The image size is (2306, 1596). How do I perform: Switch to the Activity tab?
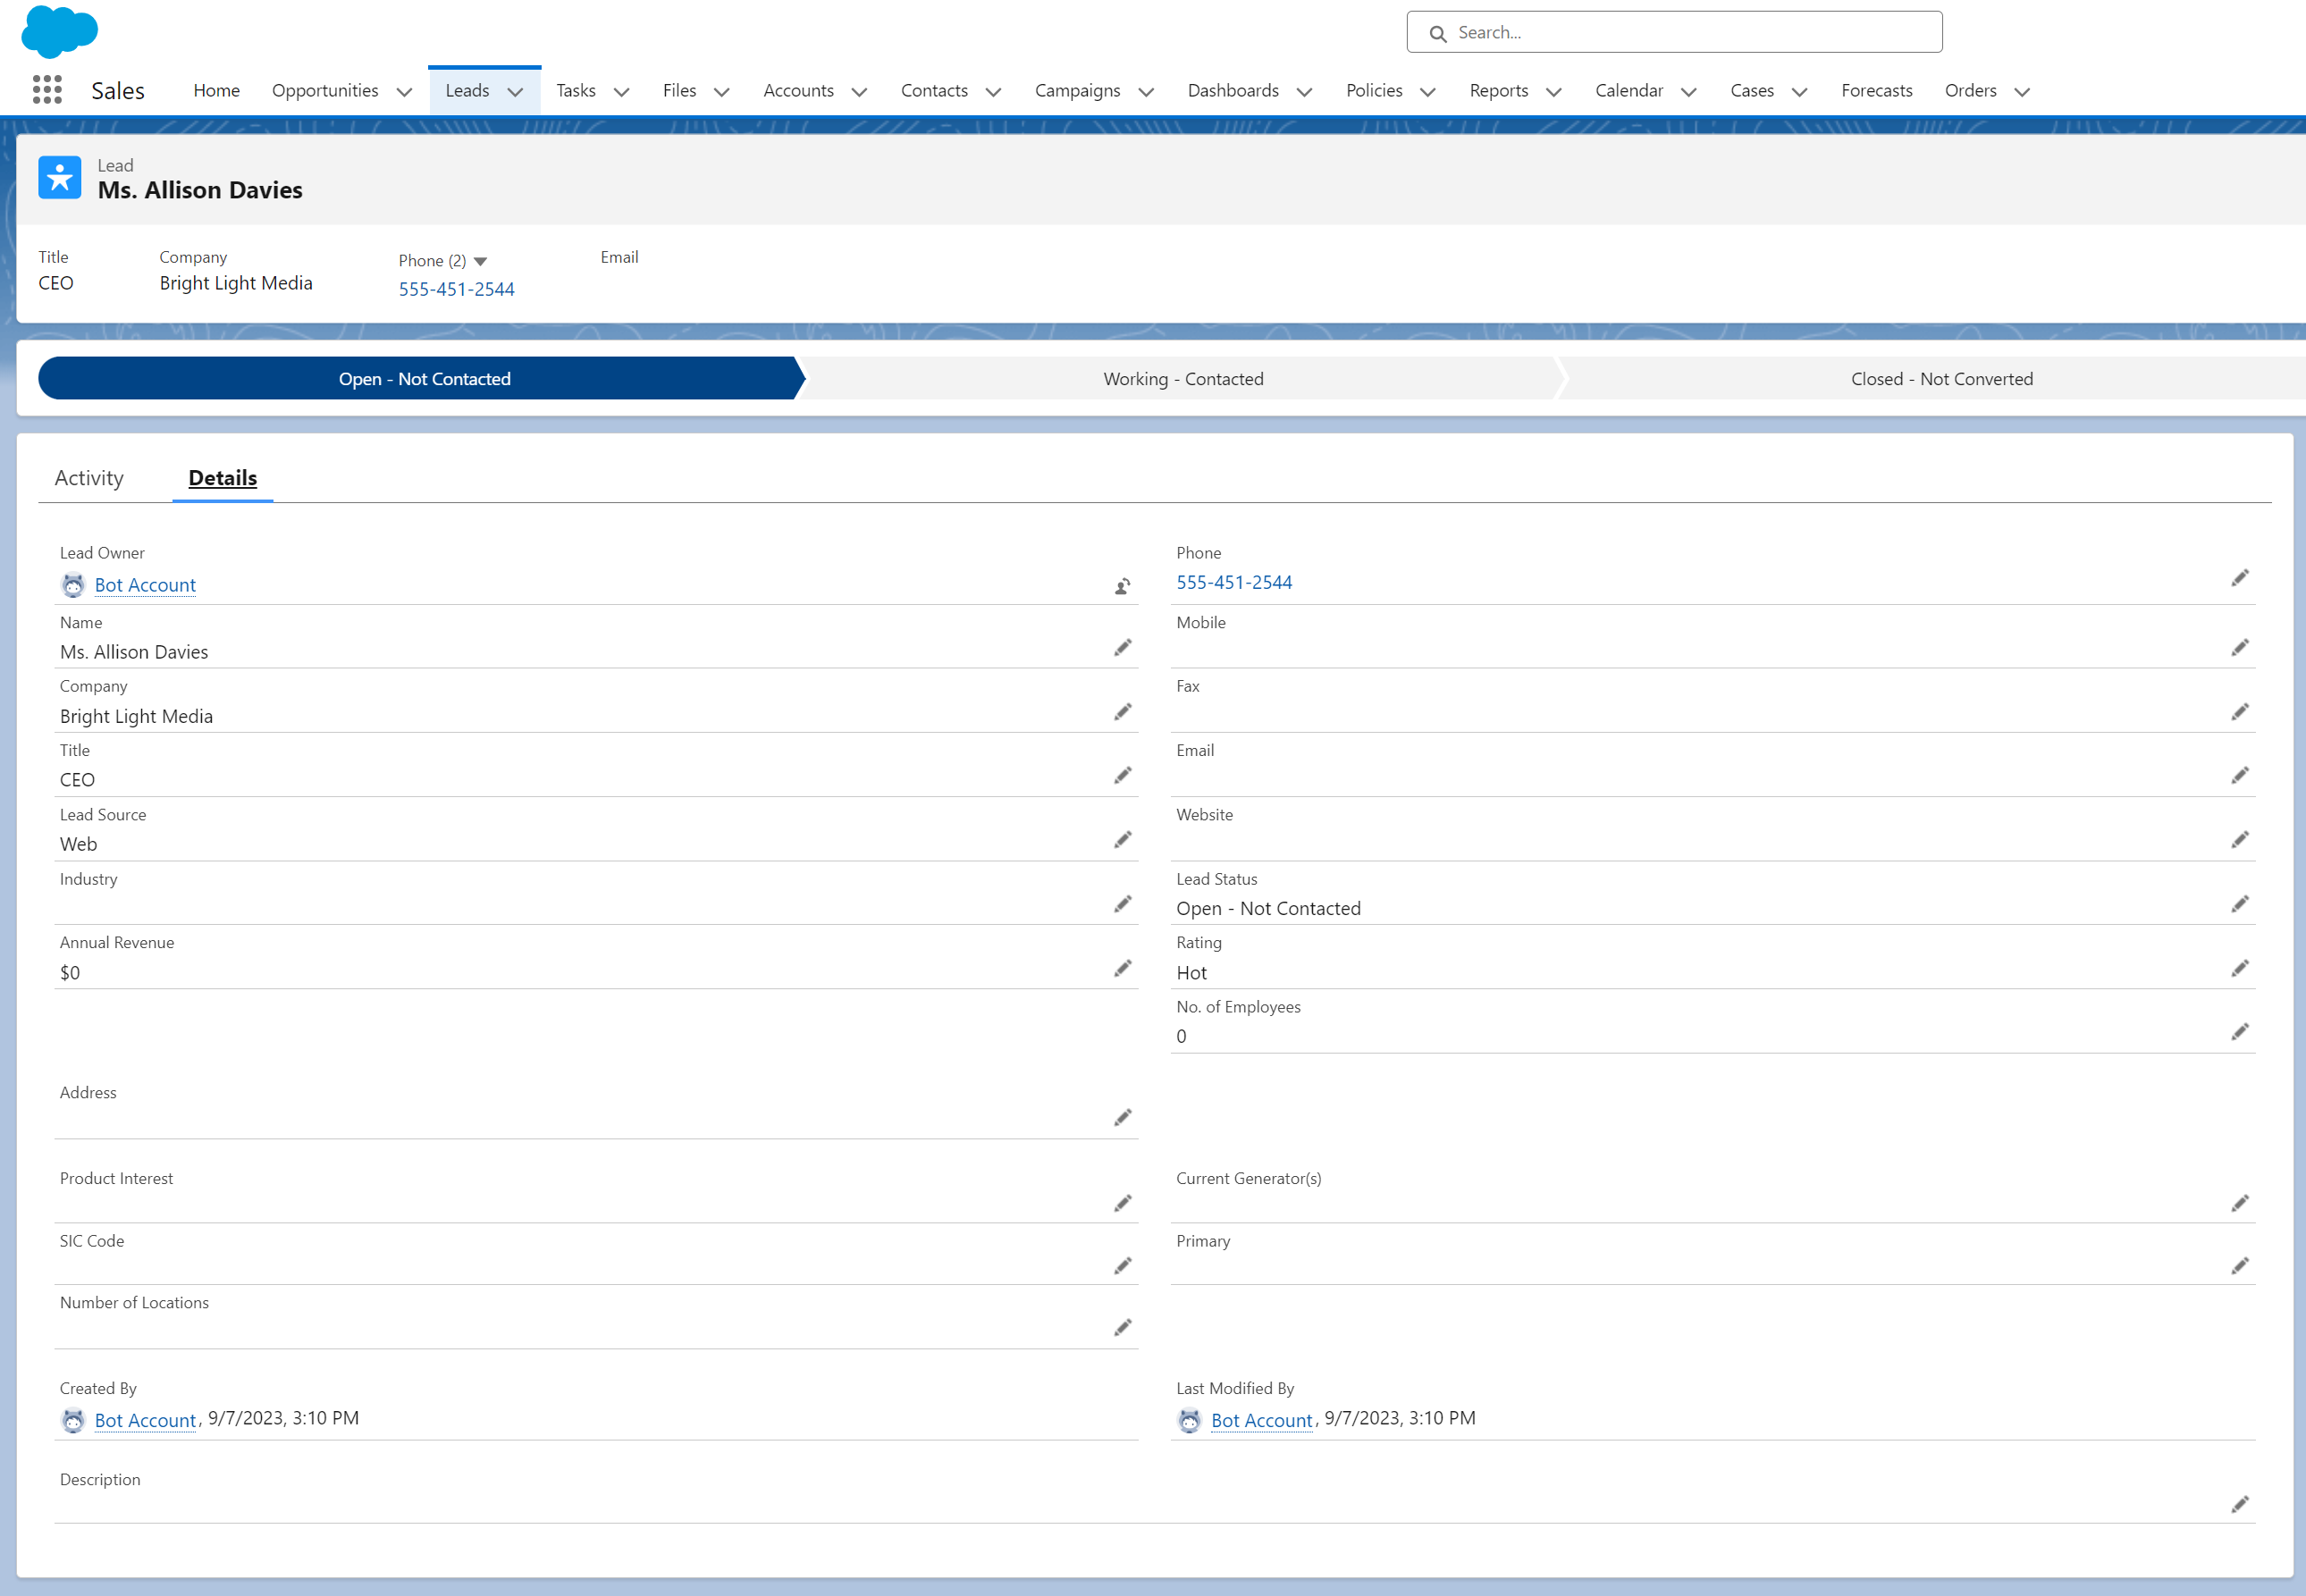tap(89, 478)
